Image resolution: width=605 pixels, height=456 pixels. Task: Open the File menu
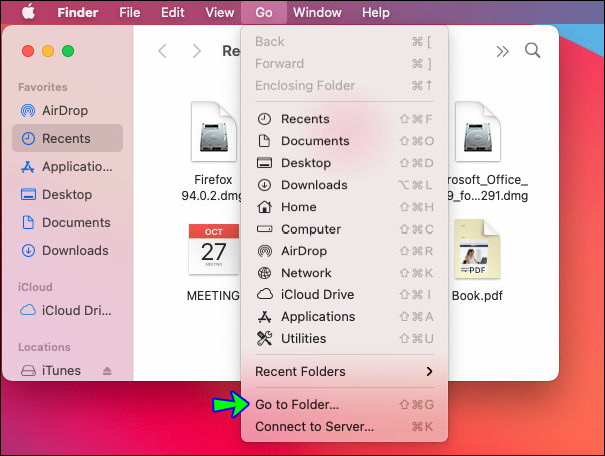129,12
